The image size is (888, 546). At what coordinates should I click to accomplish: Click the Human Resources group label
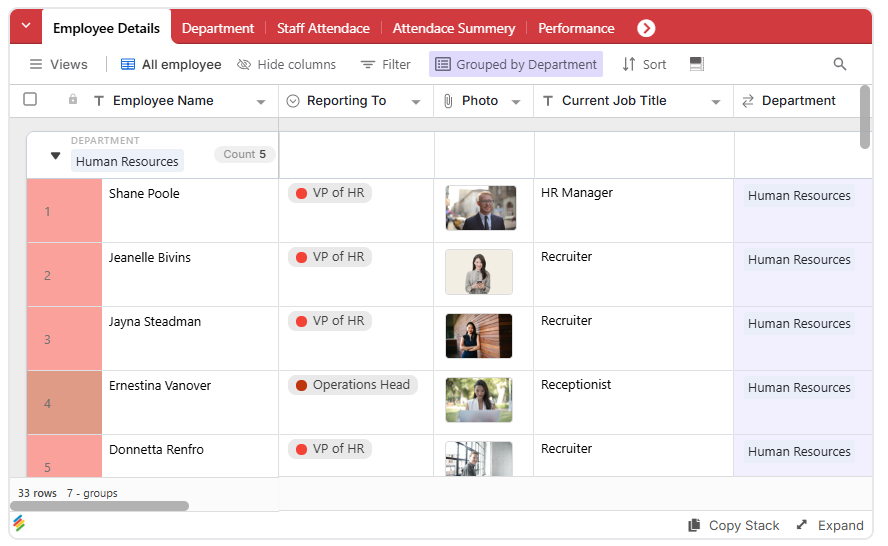click(127, 161)
